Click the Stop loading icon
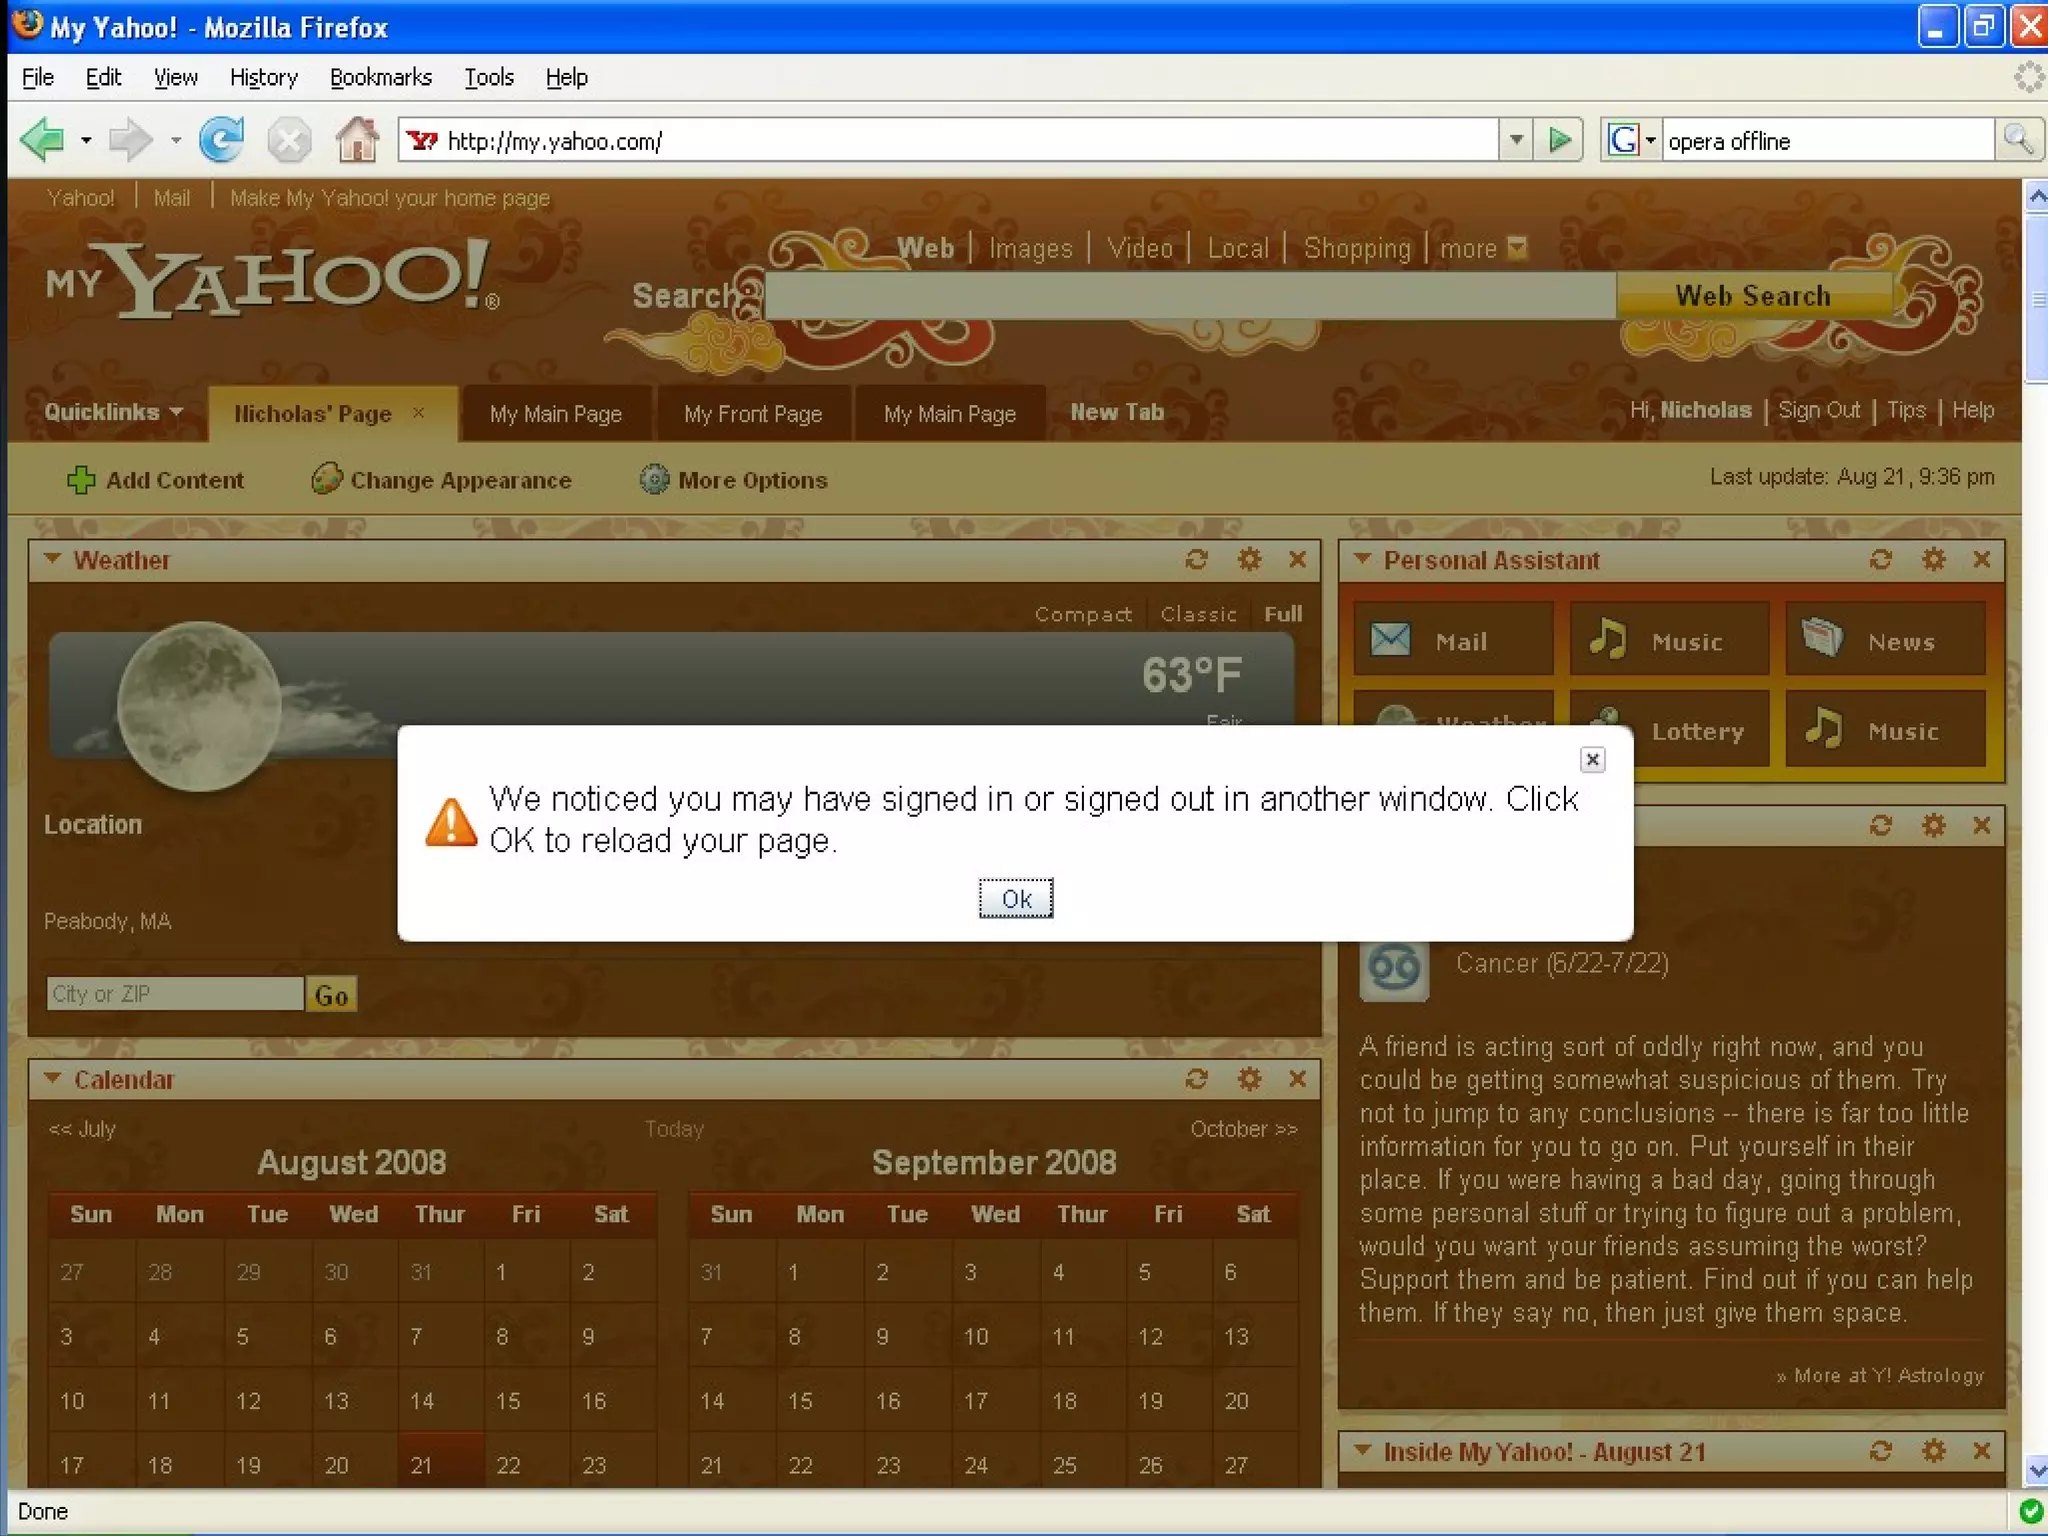This screenshot has width=2048, height=1536. pos(289,140)
